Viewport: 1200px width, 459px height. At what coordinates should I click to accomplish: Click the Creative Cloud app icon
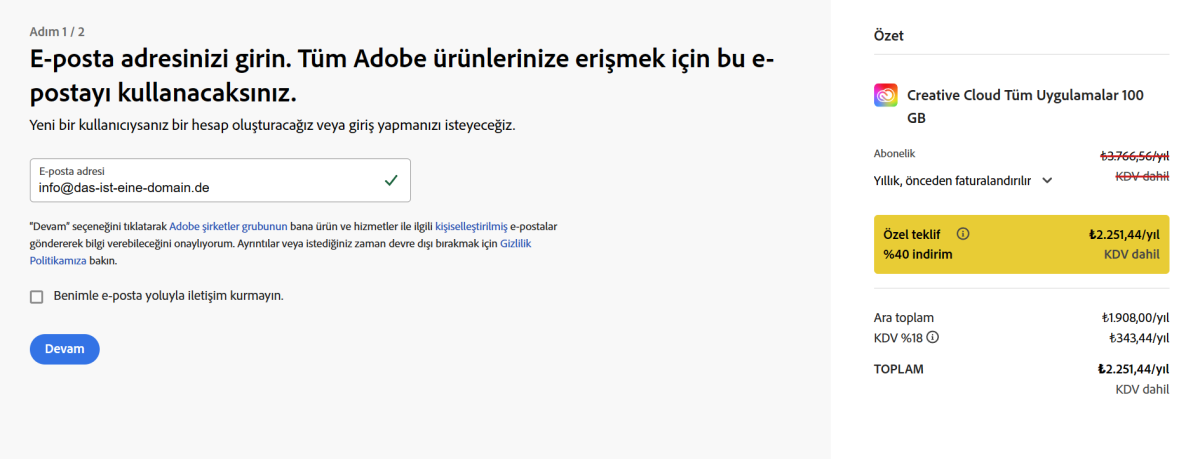(x=886, y=96)
